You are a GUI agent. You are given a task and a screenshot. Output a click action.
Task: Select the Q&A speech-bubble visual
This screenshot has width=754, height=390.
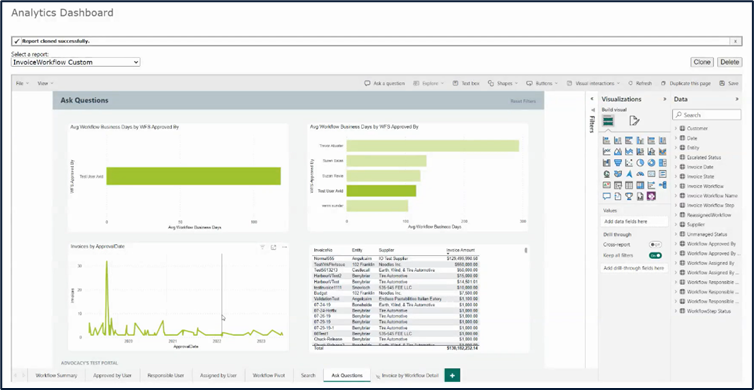(607, 196)
